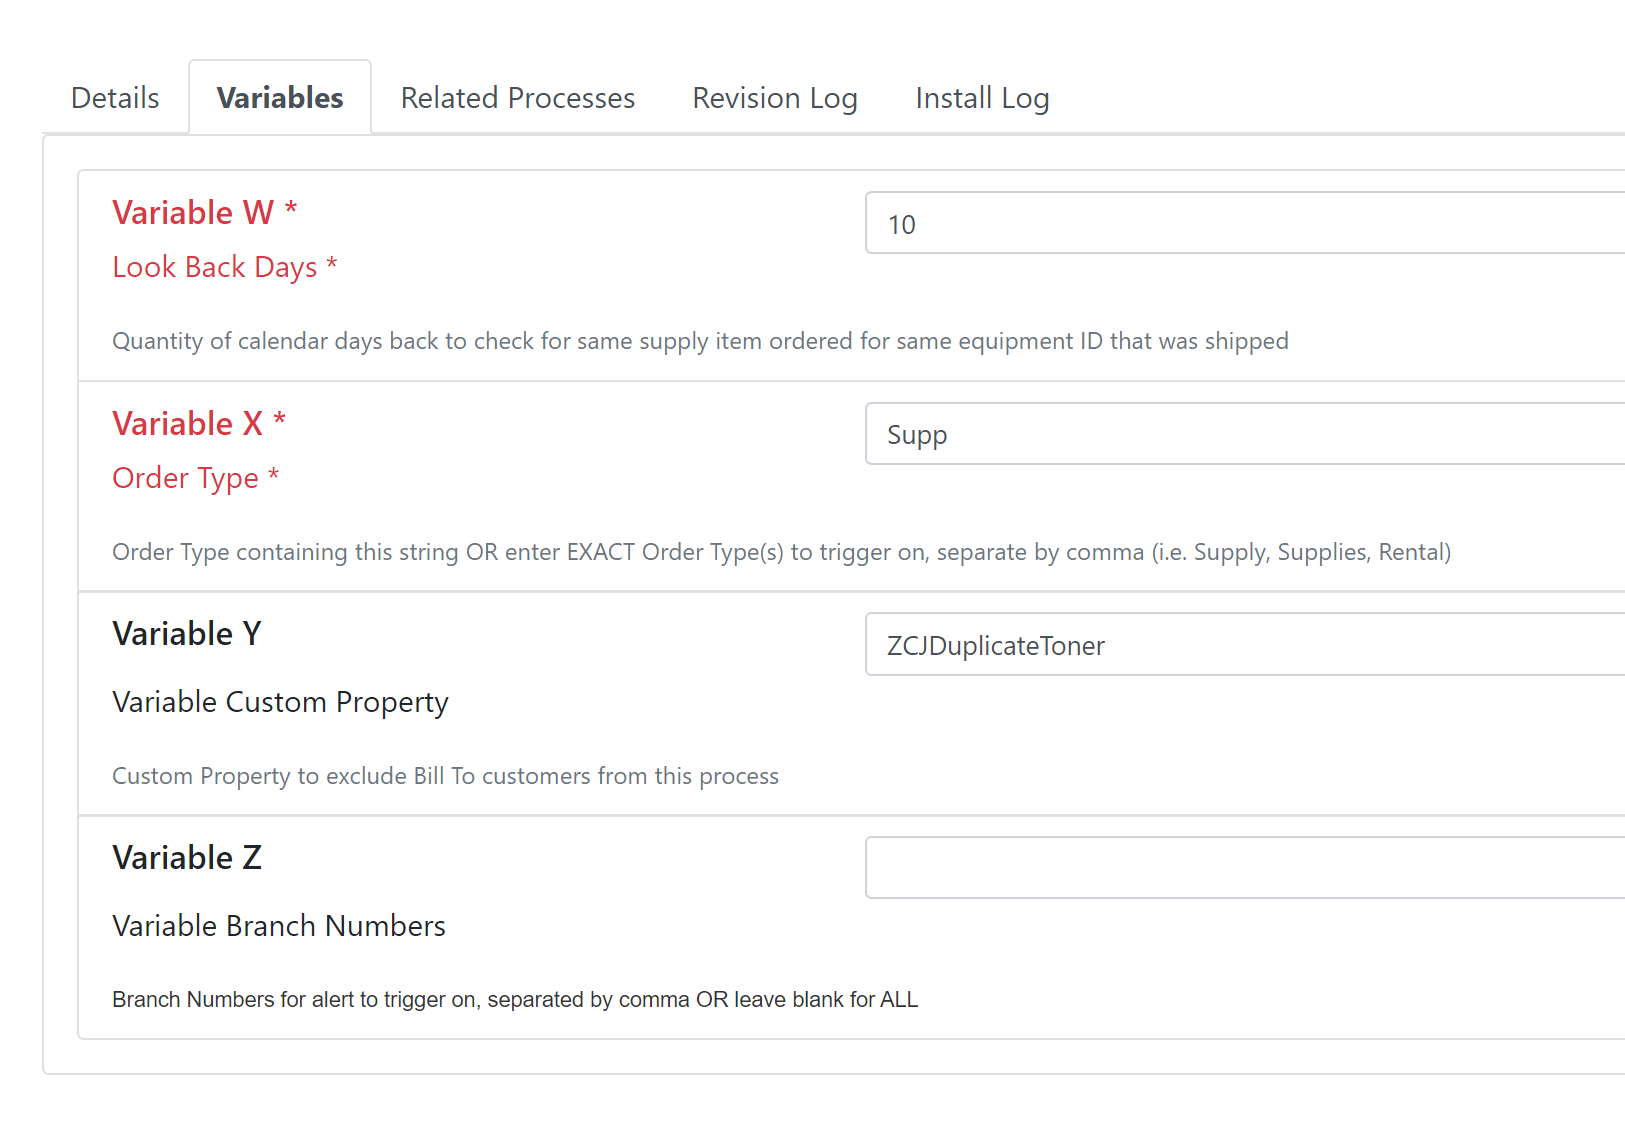
Task: Click the 'Branch Numbers for alert to trigger' description
Action: pyautogui.click(x=515, y=1000)
